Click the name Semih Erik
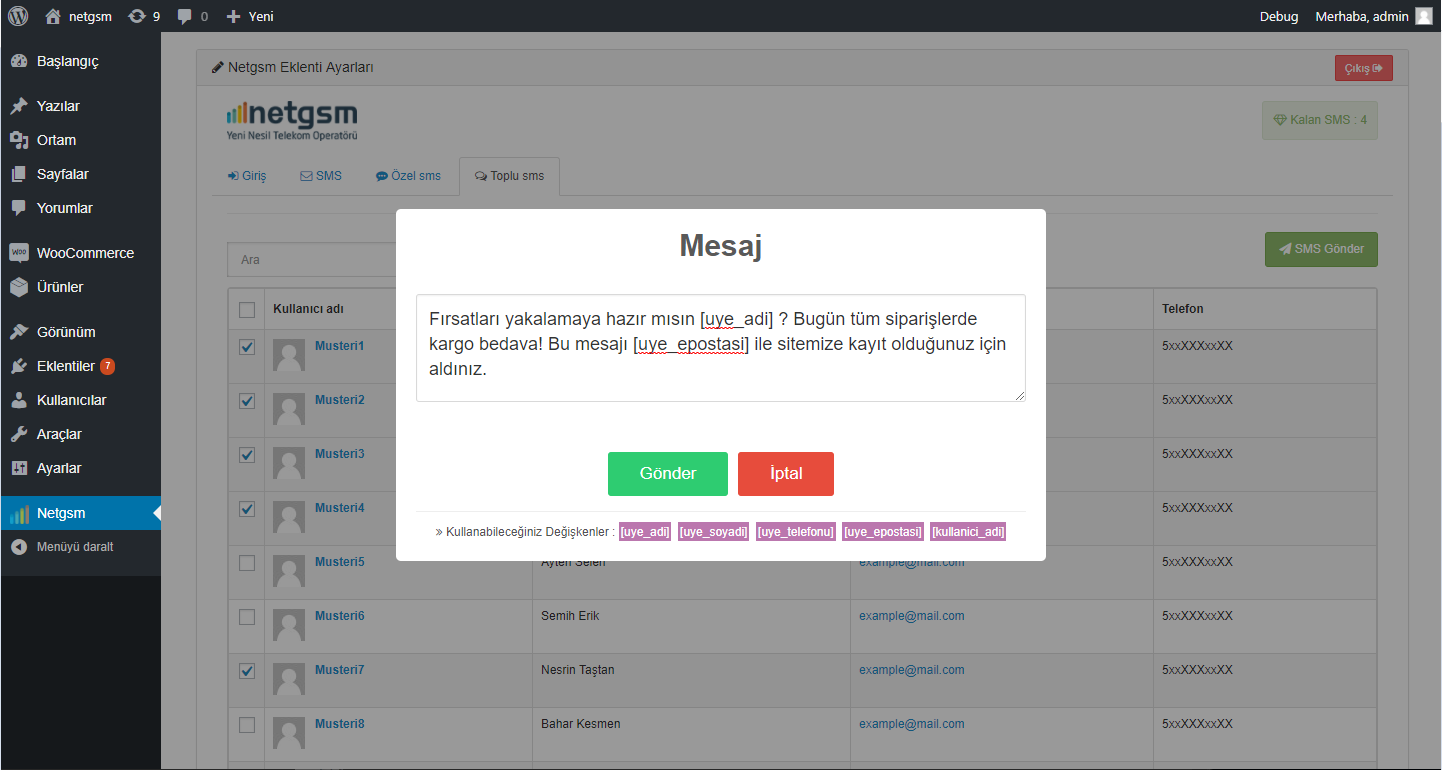 (570, 616)
